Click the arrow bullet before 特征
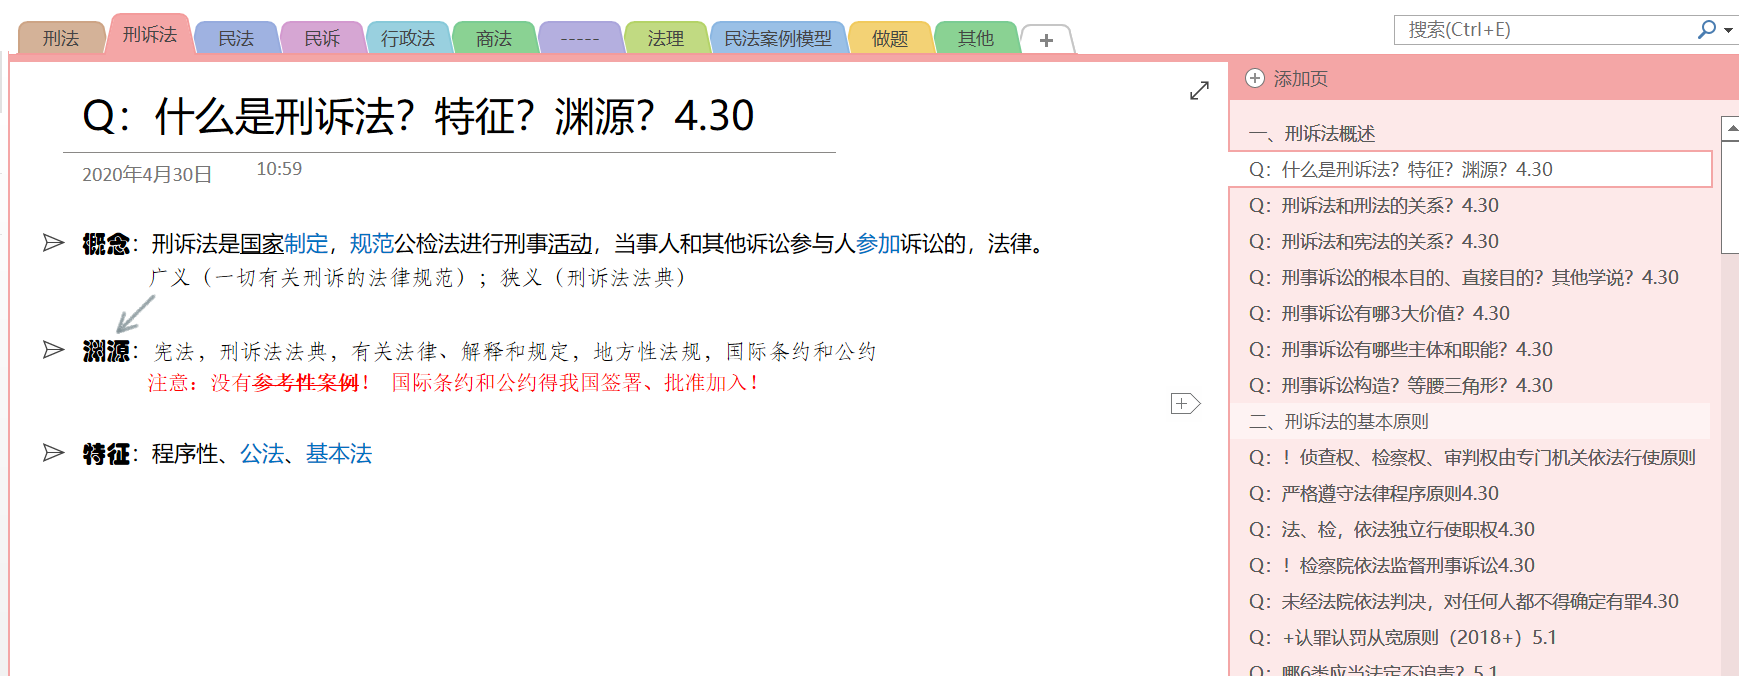Image resolution: width=1739 pixels, height=676 pixels. pos(53,453)
